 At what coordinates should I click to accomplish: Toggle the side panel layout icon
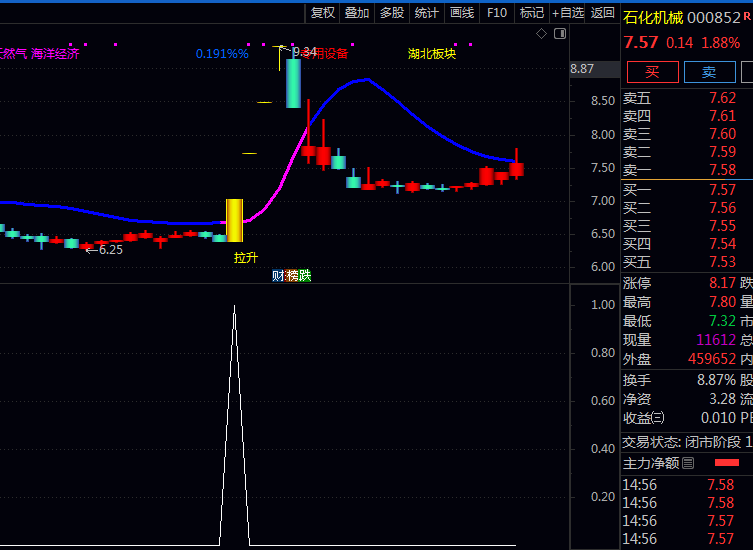pos(560,34)
